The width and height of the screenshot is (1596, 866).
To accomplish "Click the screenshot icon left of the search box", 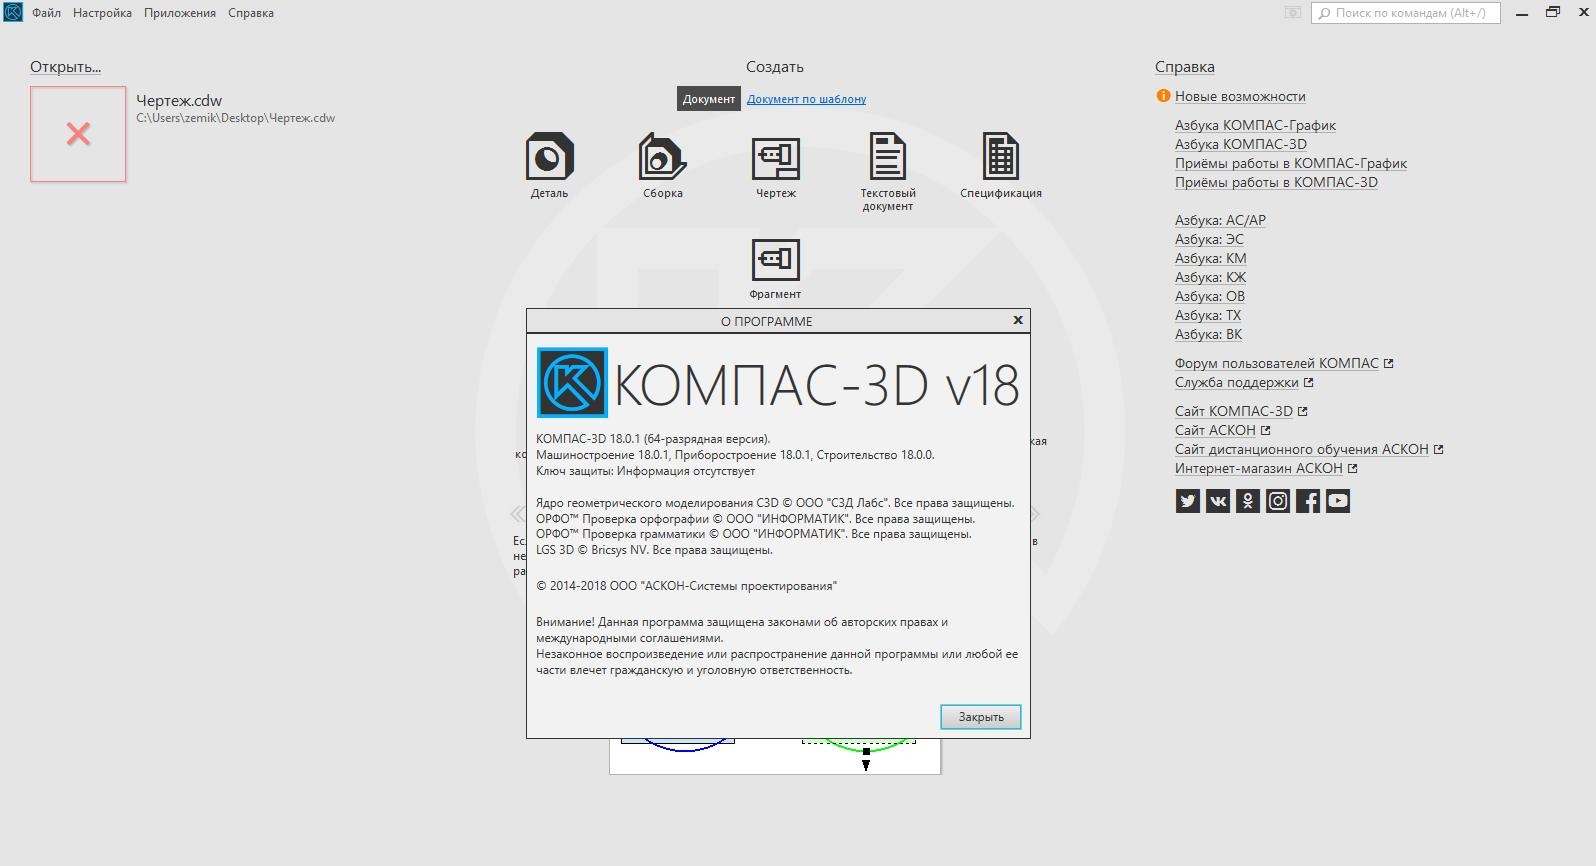I will coord(1292,13).
